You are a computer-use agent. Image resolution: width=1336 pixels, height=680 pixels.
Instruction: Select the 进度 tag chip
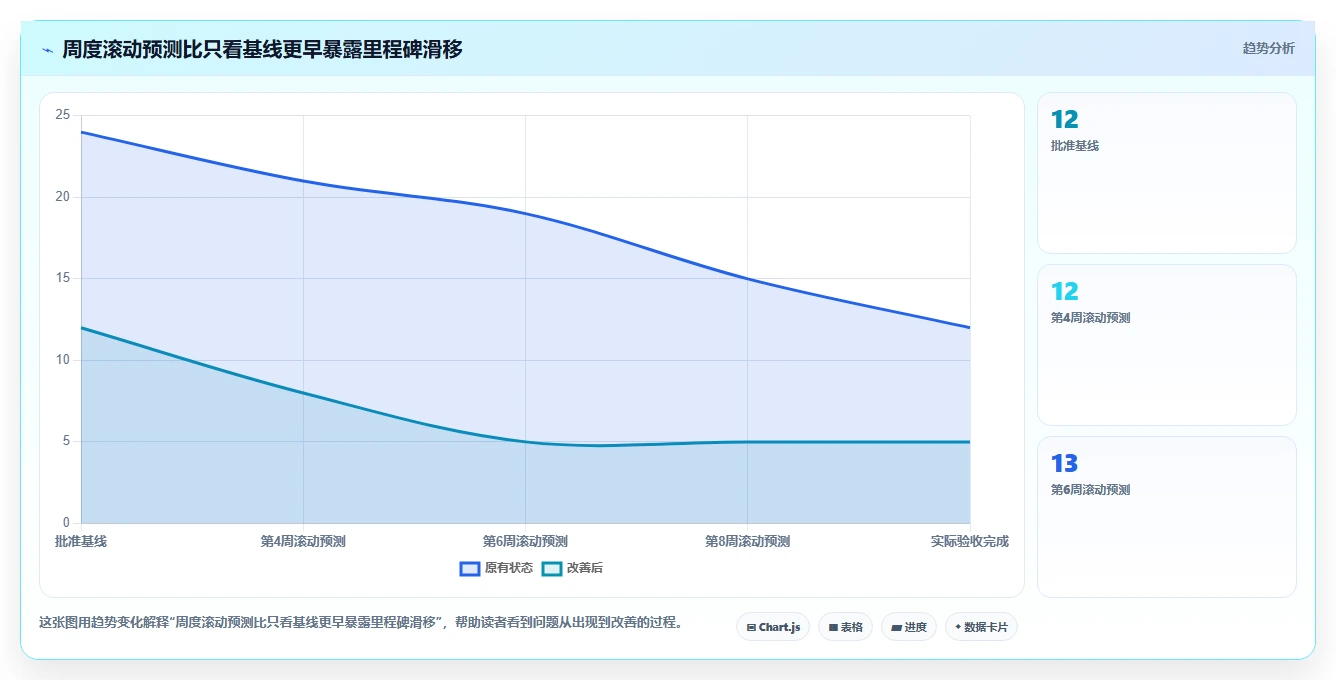[x=908, y=627]
